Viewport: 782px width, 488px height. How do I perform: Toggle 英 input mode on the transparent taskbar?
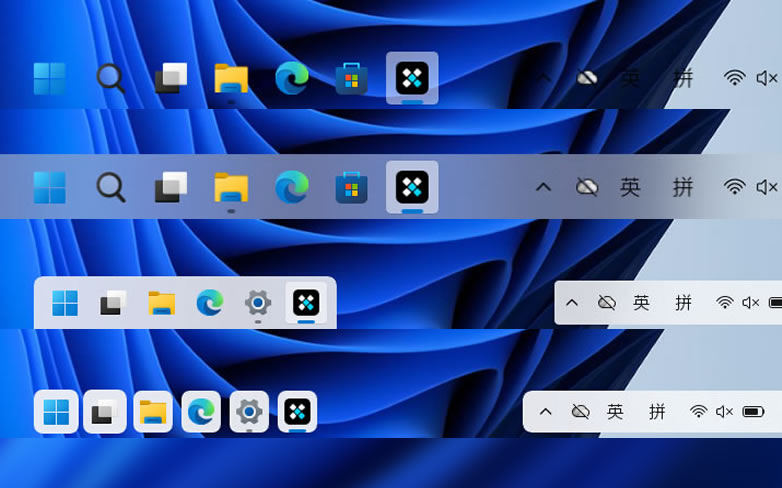630,78
